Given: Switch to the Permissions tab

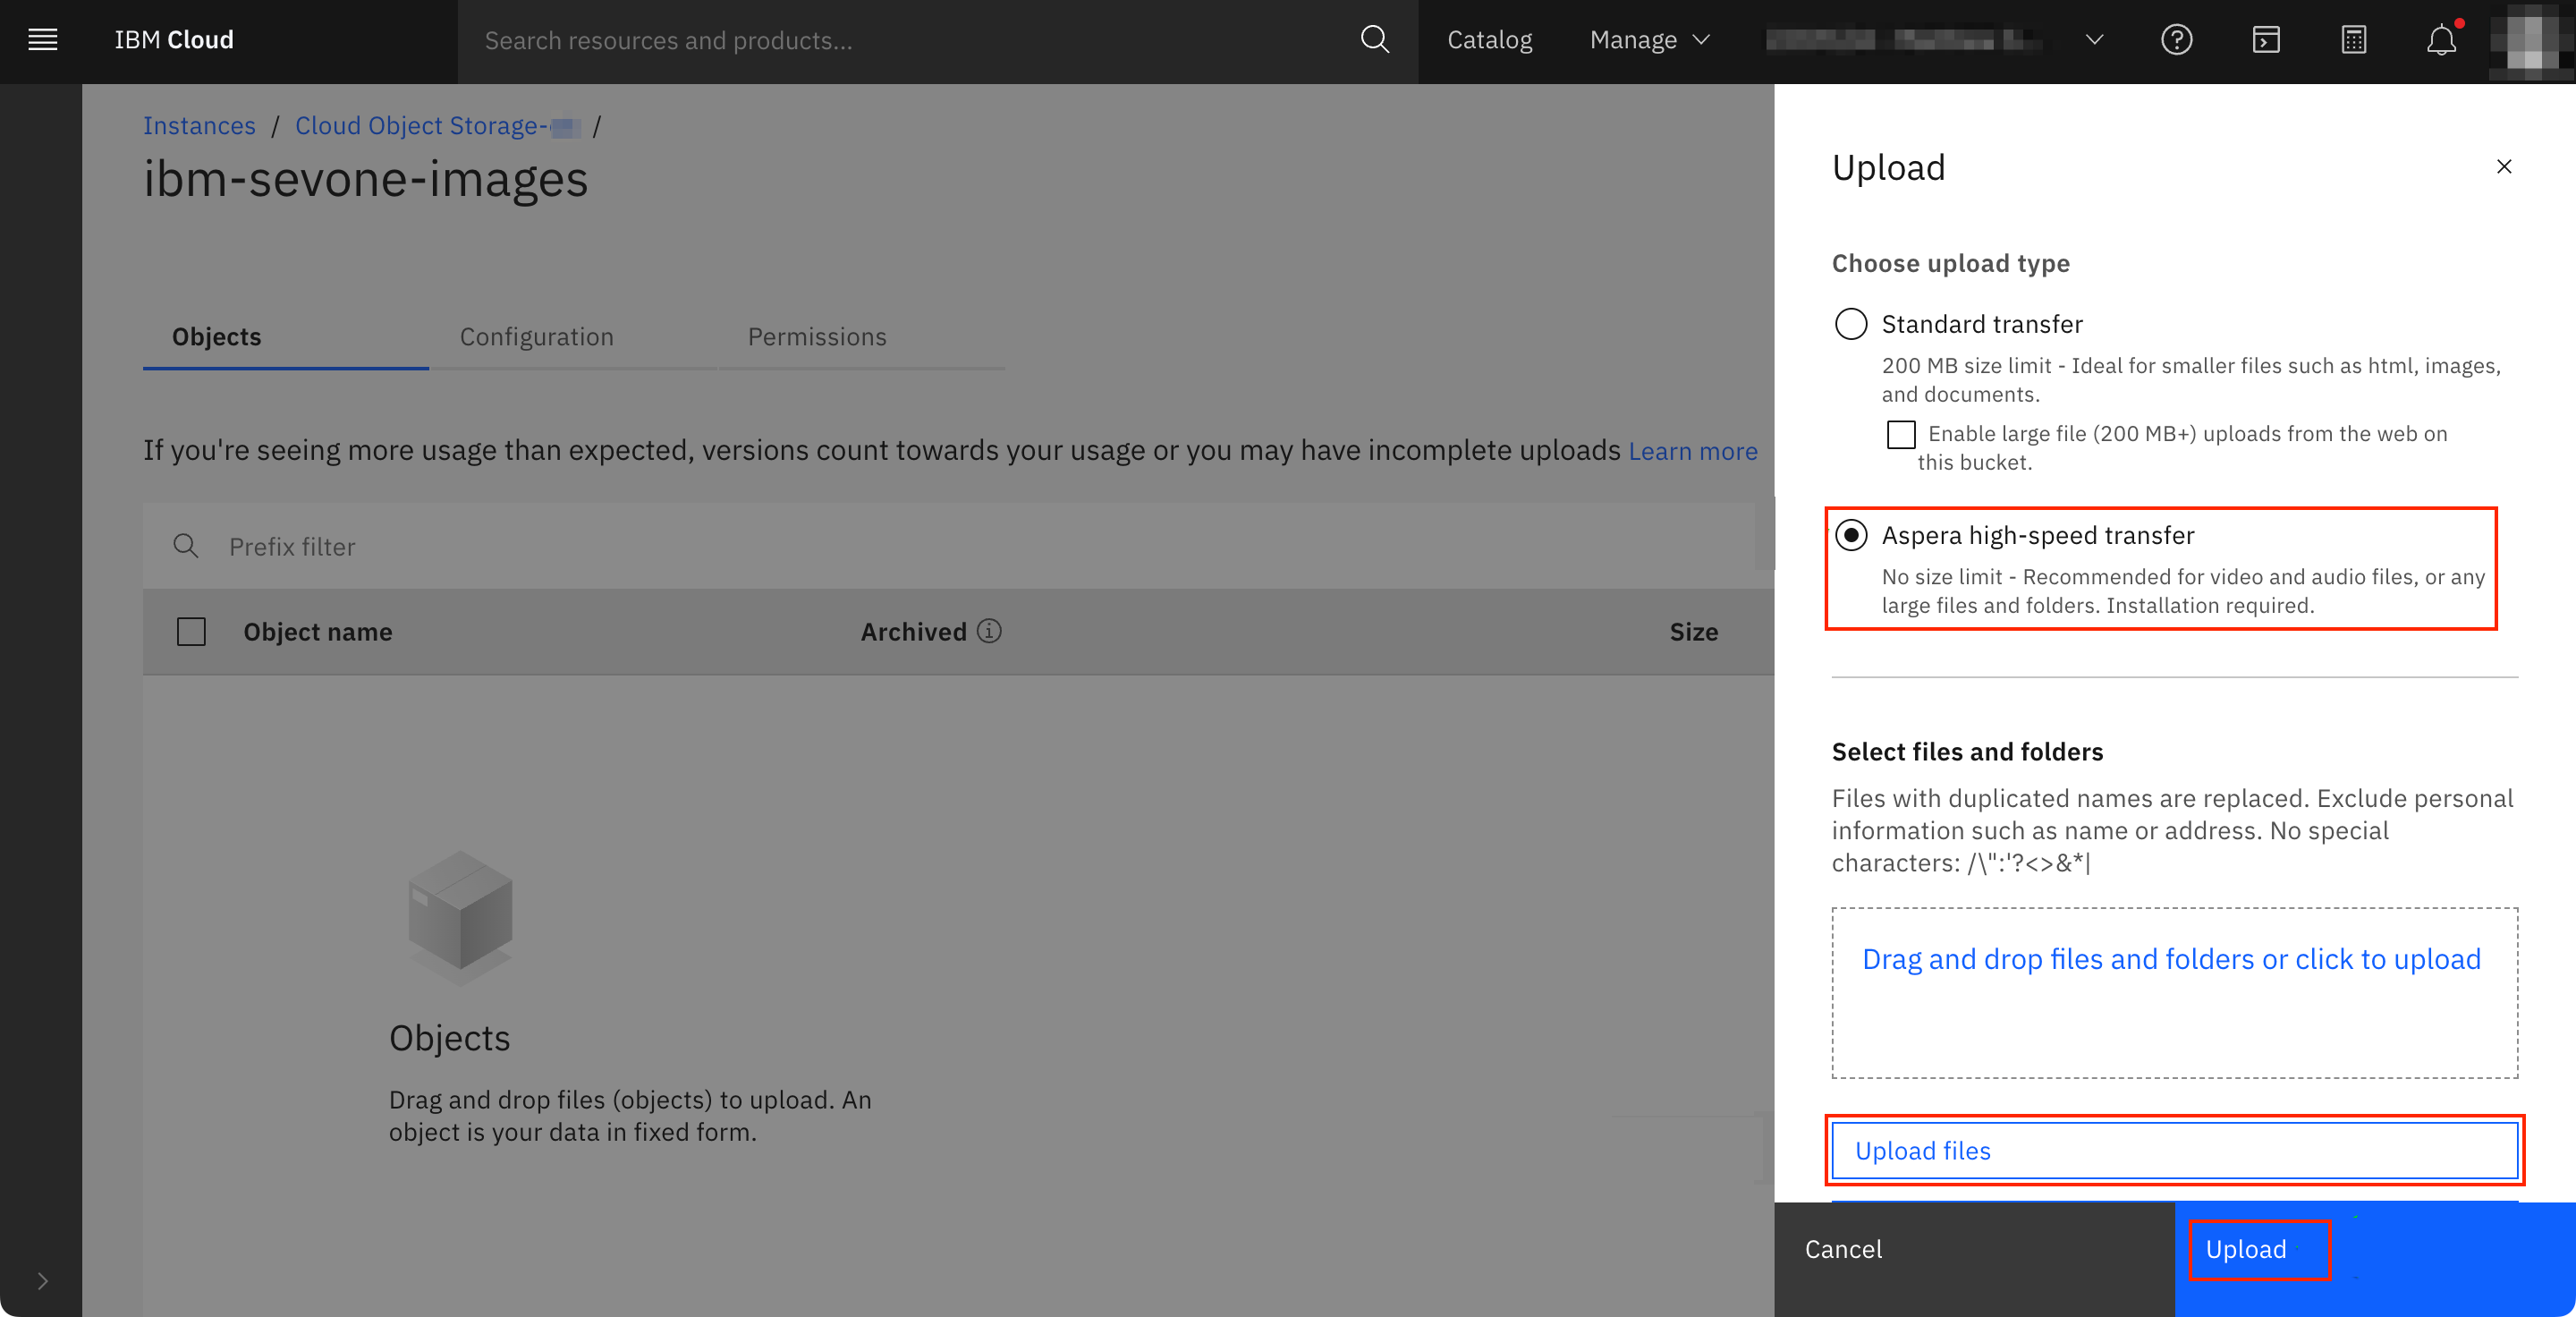Looking at the screenshot, I should point(816,336).
